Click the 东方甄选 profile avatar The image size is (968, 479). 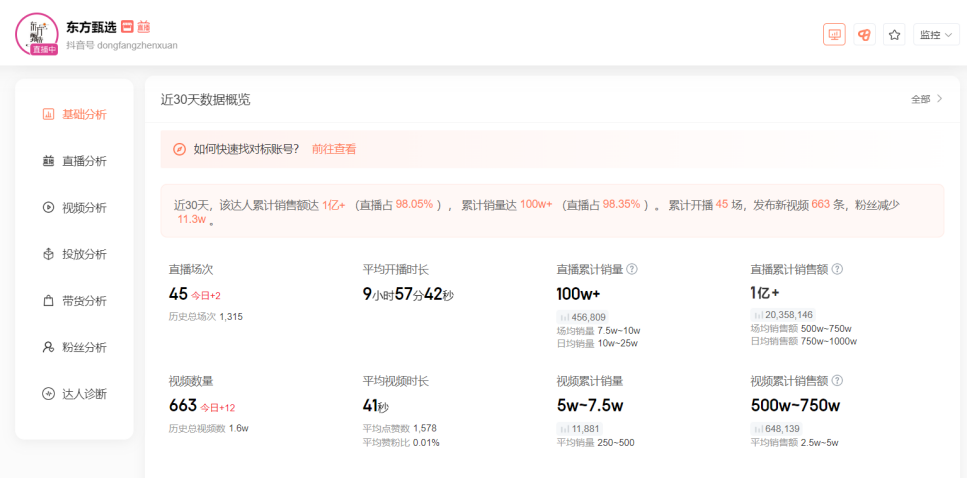[36, 32]
